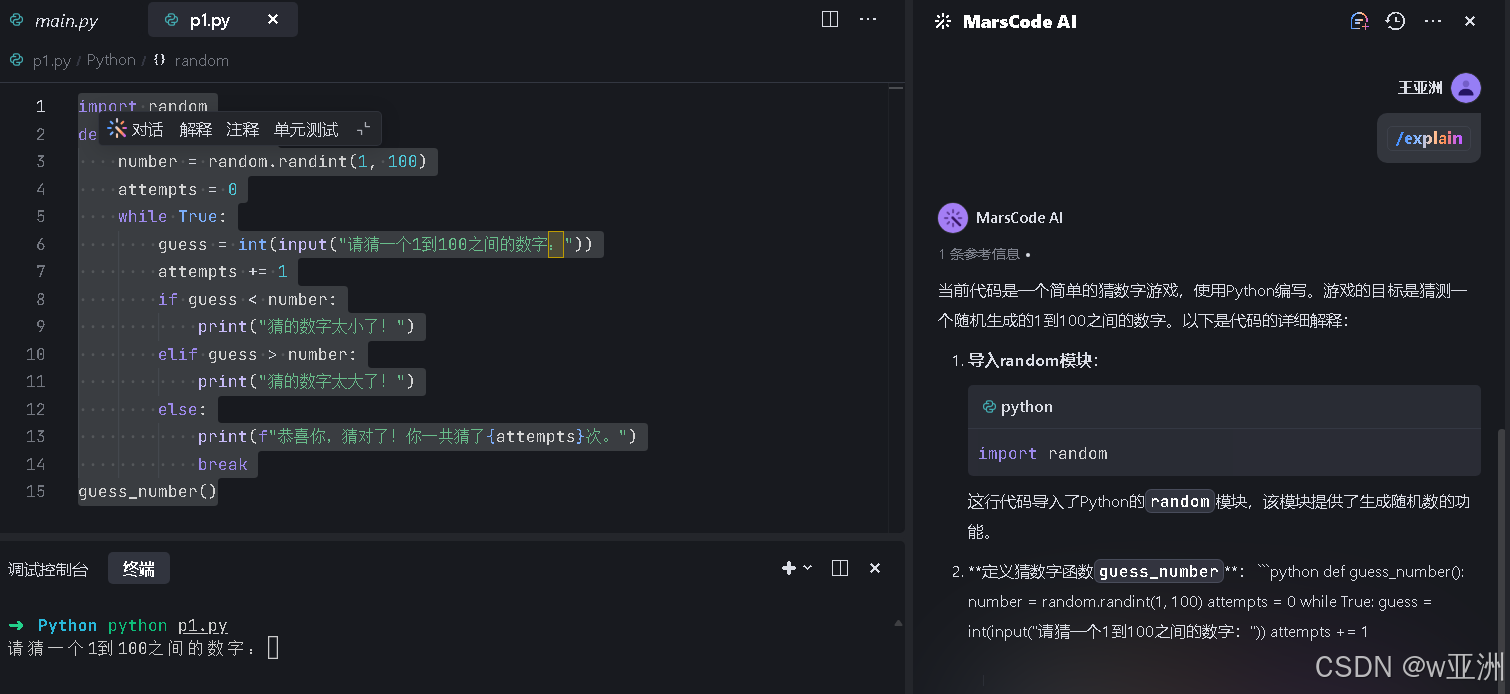Select the p1.py editor tab

(209, 20)
